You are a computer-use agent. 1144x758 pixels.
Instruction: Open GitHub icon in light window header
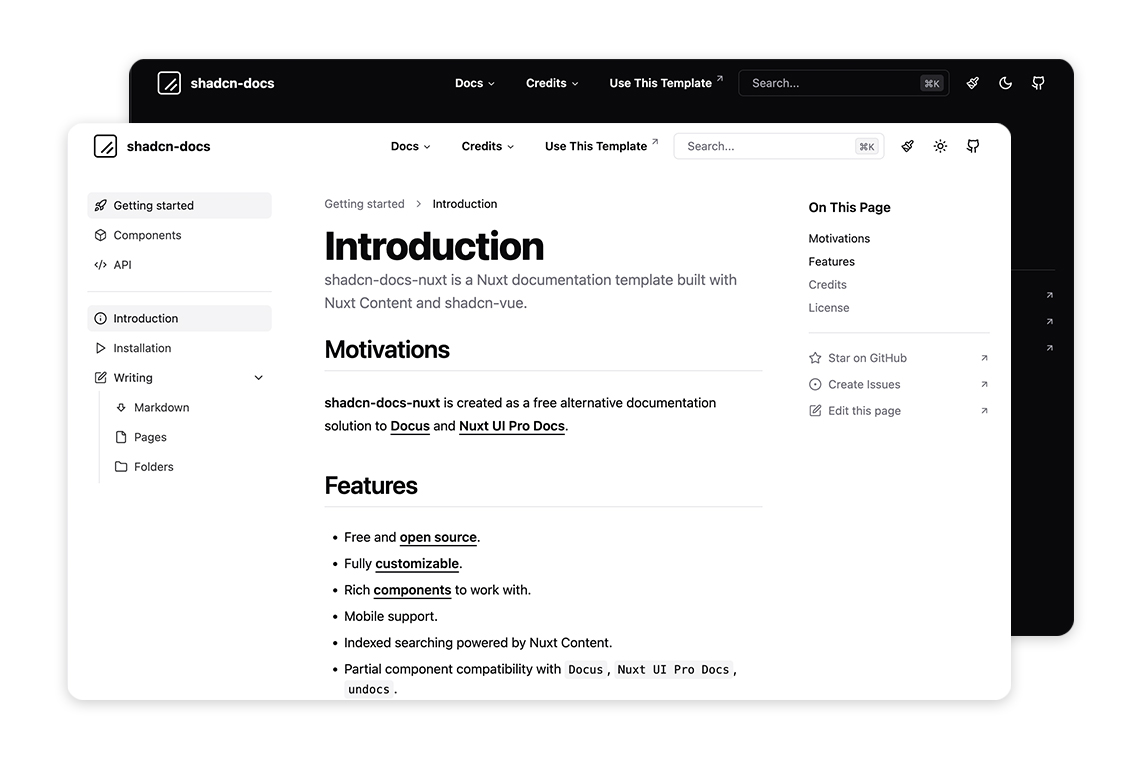[973, 146]
